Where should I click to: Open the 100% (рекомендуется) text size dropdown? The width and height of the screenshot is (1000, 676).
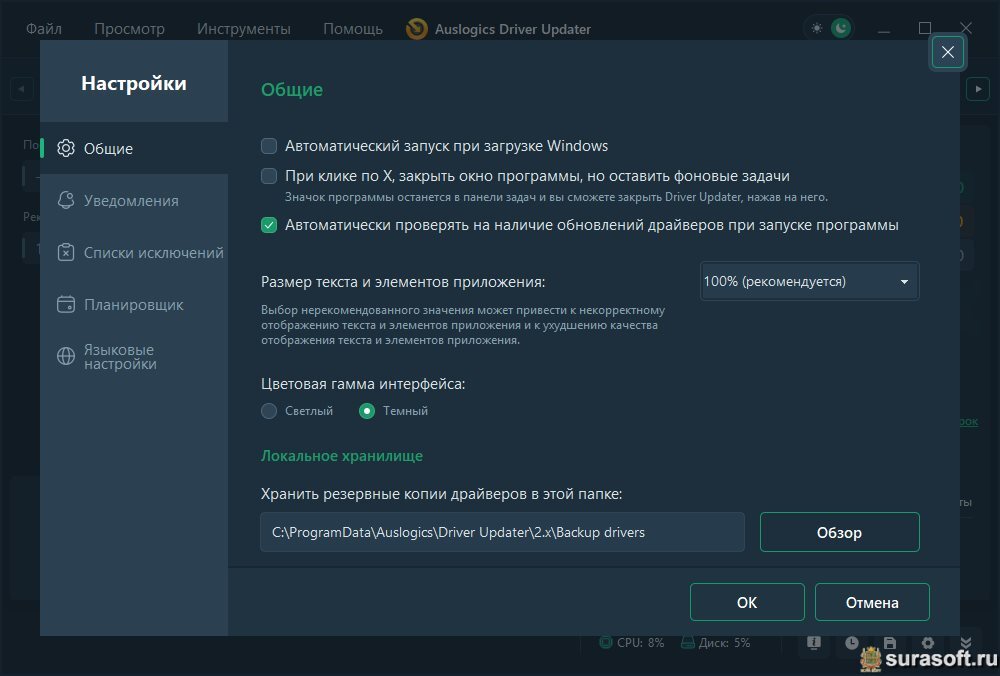(x=808, y=282)
